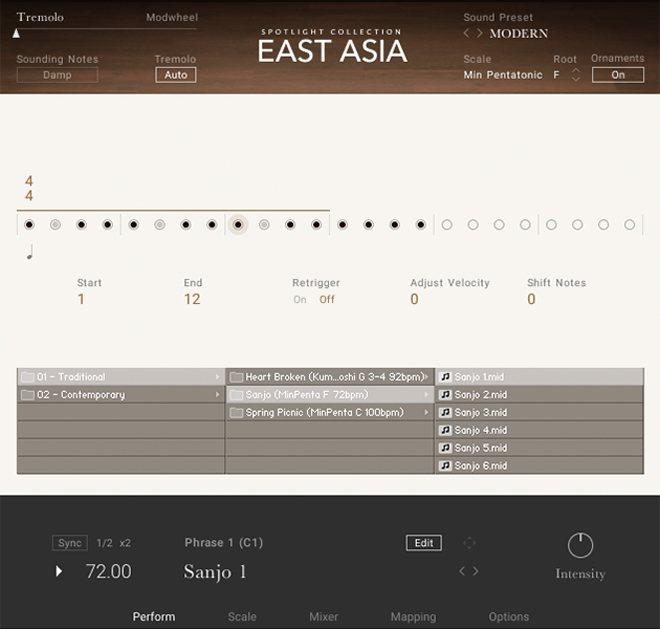Select previous Sound Preset with the left arrow
The height and width of the screenshot is (629, 660).
click(466, 33)
